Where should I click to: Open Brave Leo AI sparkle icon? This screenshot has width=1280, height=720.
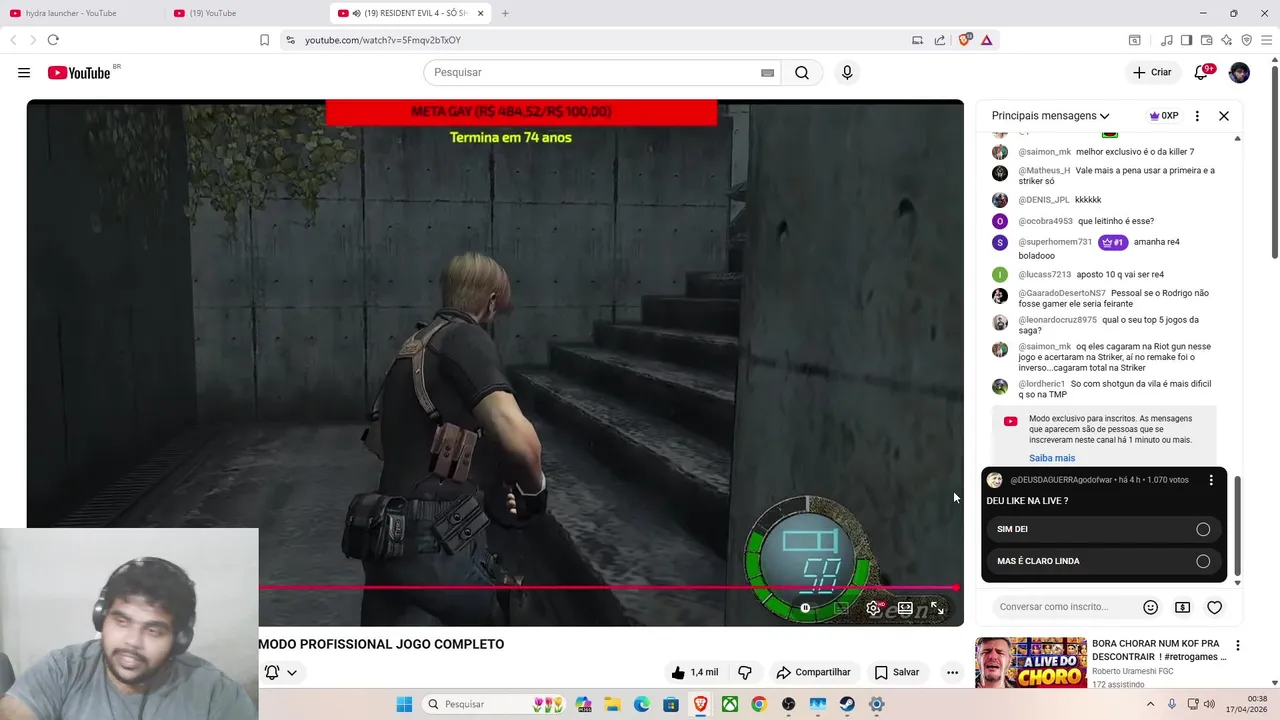1226,40
